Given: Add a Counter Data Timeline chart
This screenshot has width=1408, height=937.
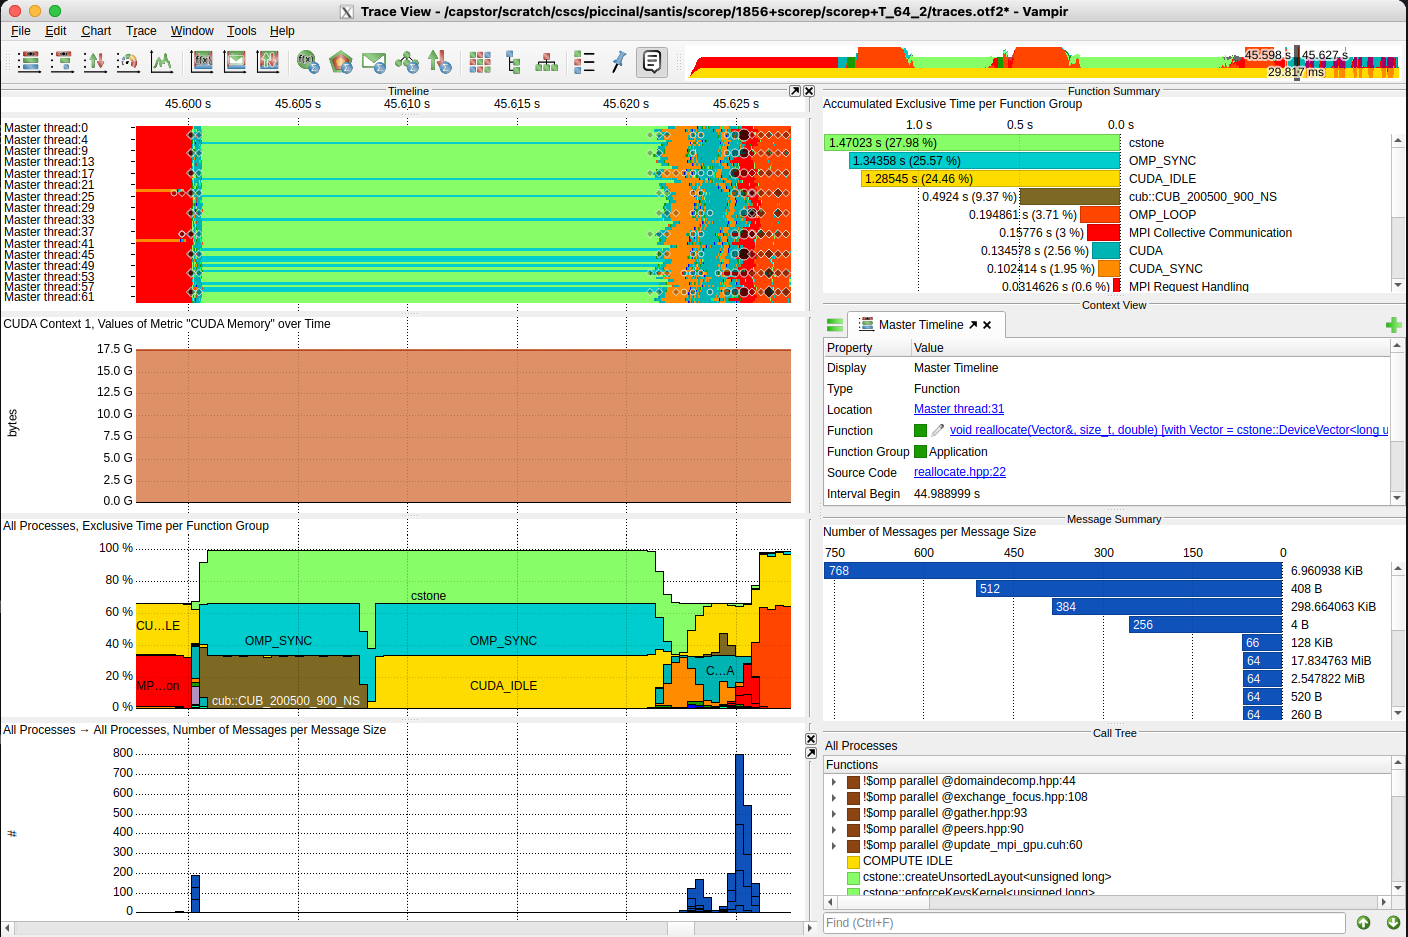Looking at the screenshot, I should point(161,62).
